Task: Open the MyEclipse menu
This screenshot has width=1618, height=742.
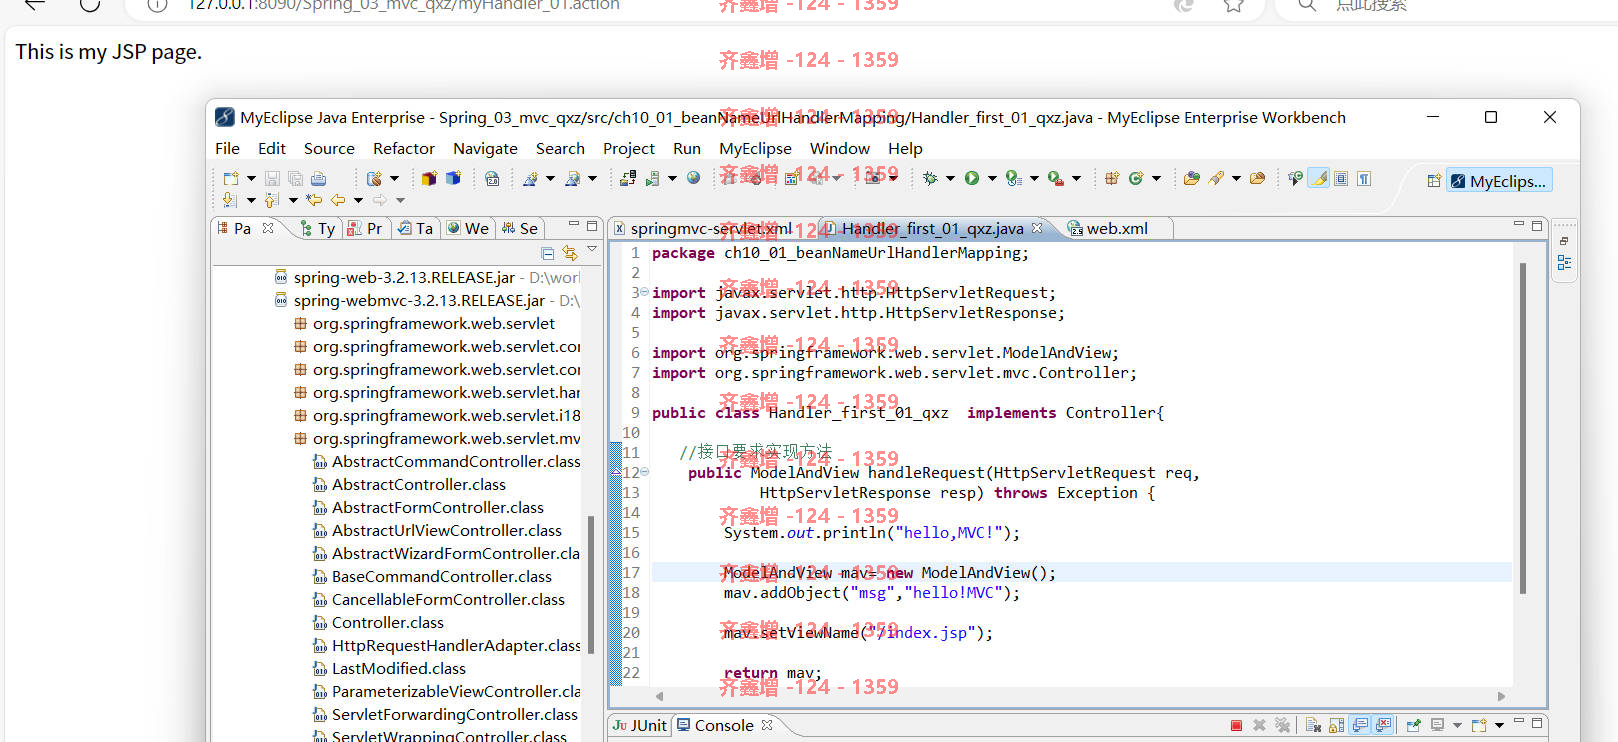Action: (755, 148)
